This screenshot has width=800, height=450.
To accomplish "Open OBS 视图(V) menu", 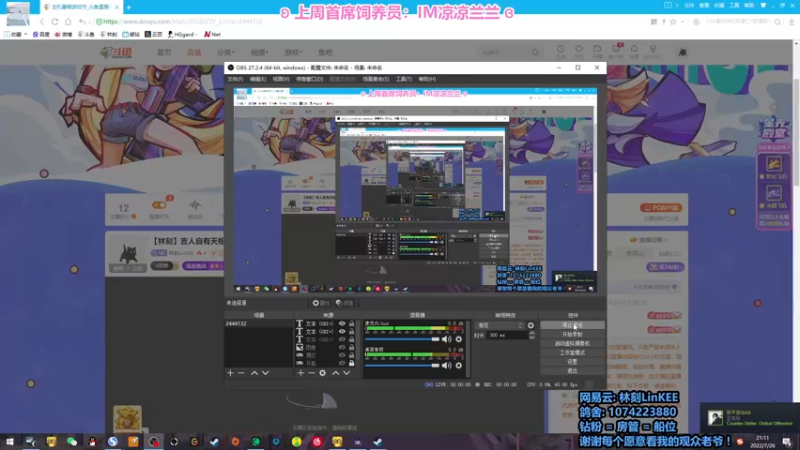I will [x=281, y=79].
